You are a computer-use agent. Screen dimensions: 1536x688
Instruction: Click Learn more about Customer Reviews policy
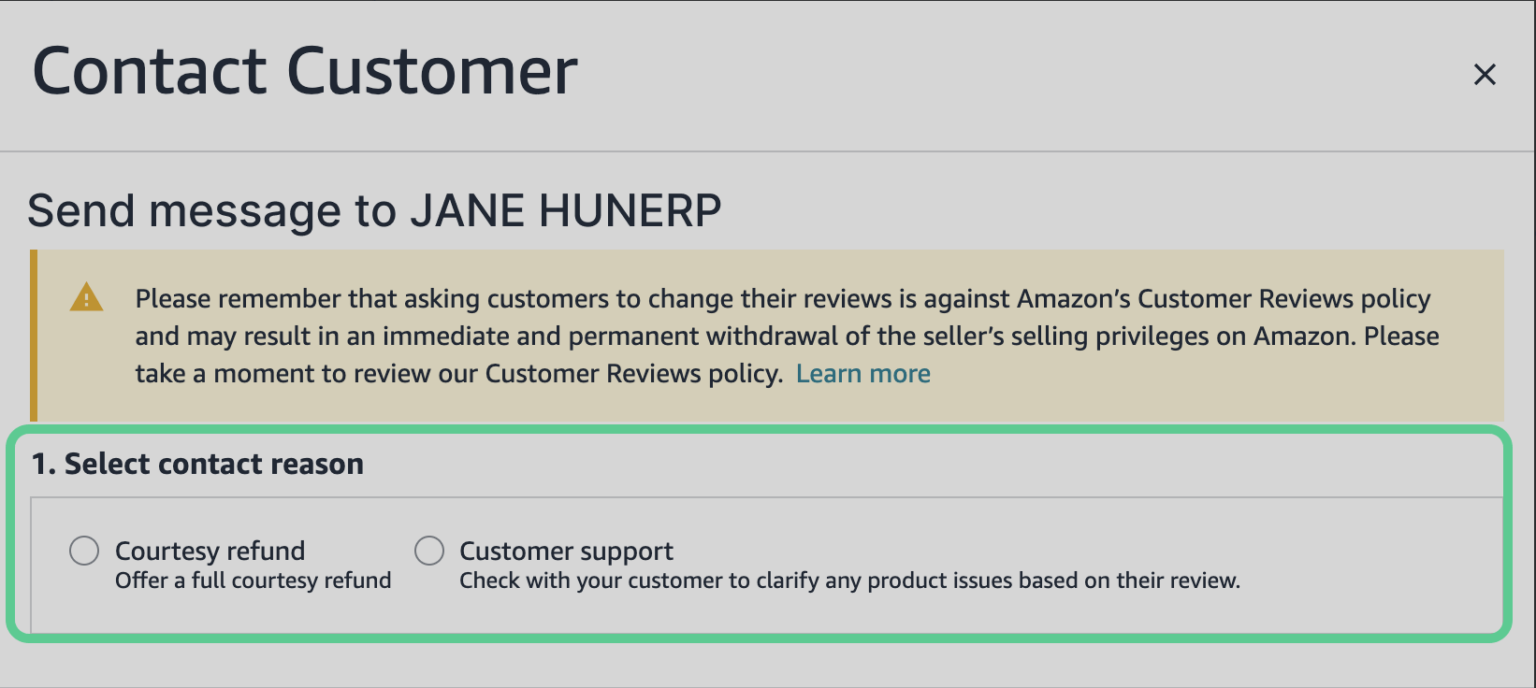pyautogui.click(x=863, y=373)
